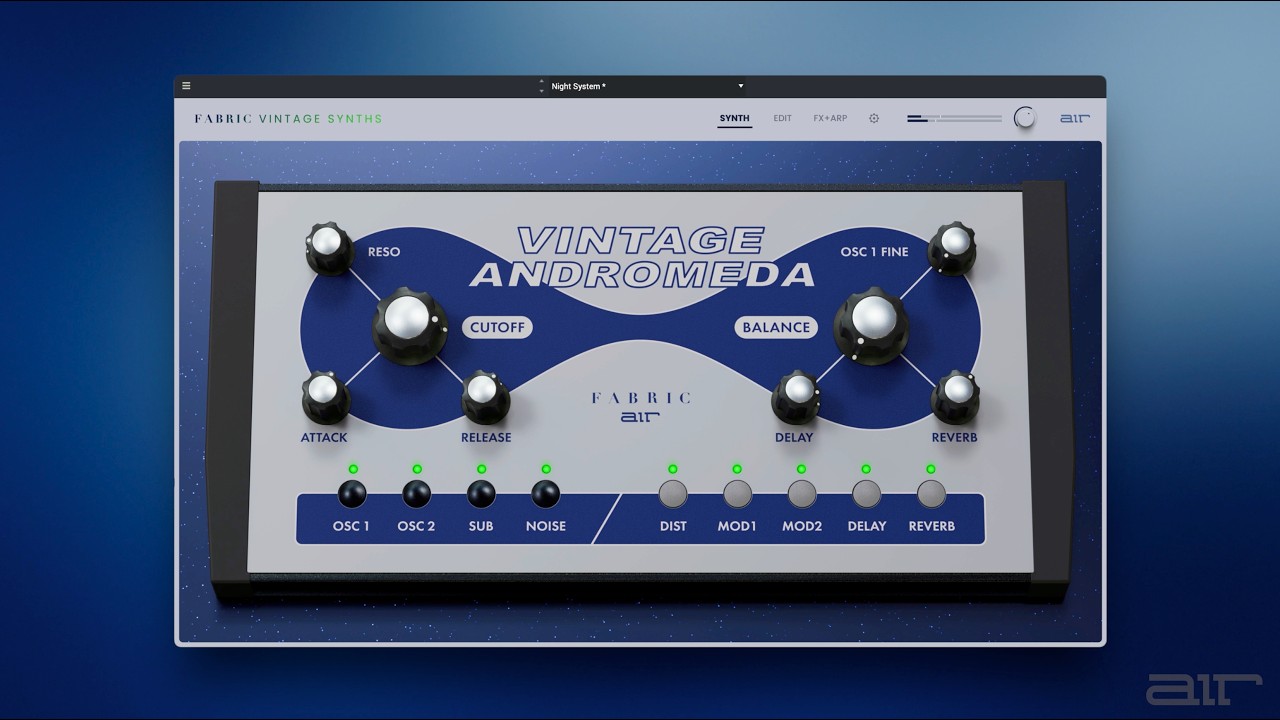Click the MOD1 label text

coord(737,526)
